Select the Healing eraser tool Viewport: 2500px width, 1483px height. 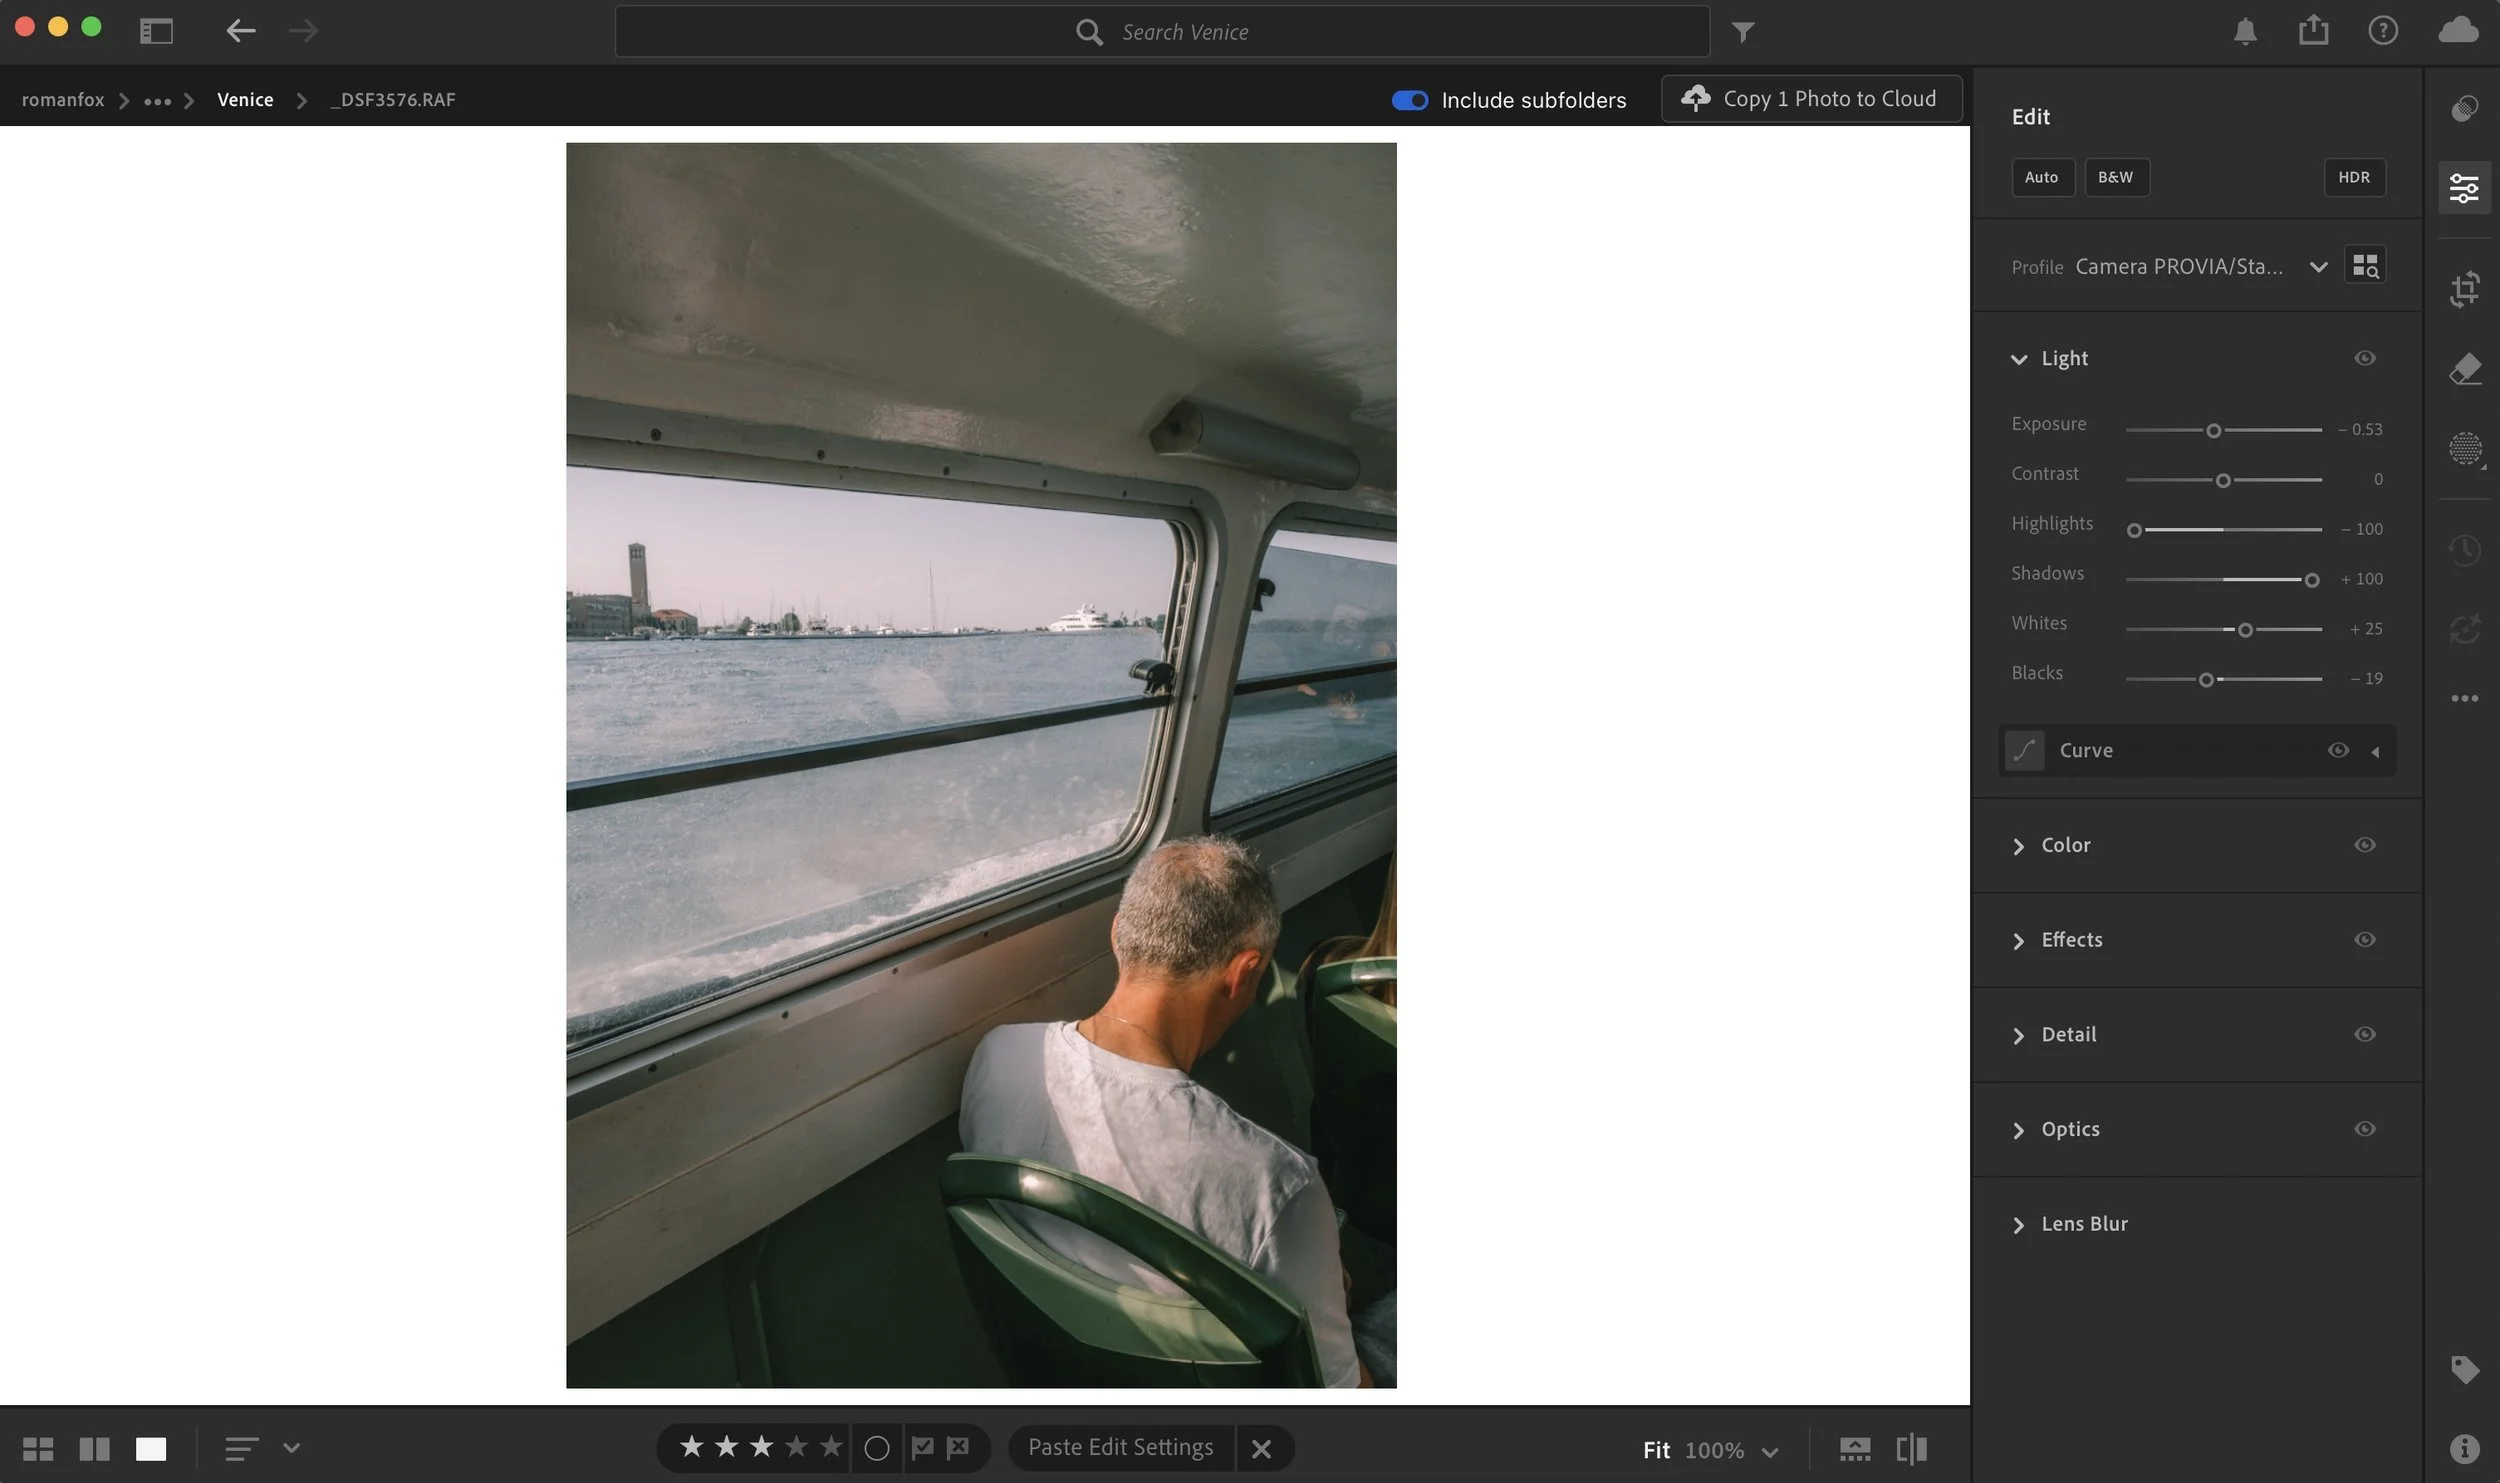(2464, 368)
